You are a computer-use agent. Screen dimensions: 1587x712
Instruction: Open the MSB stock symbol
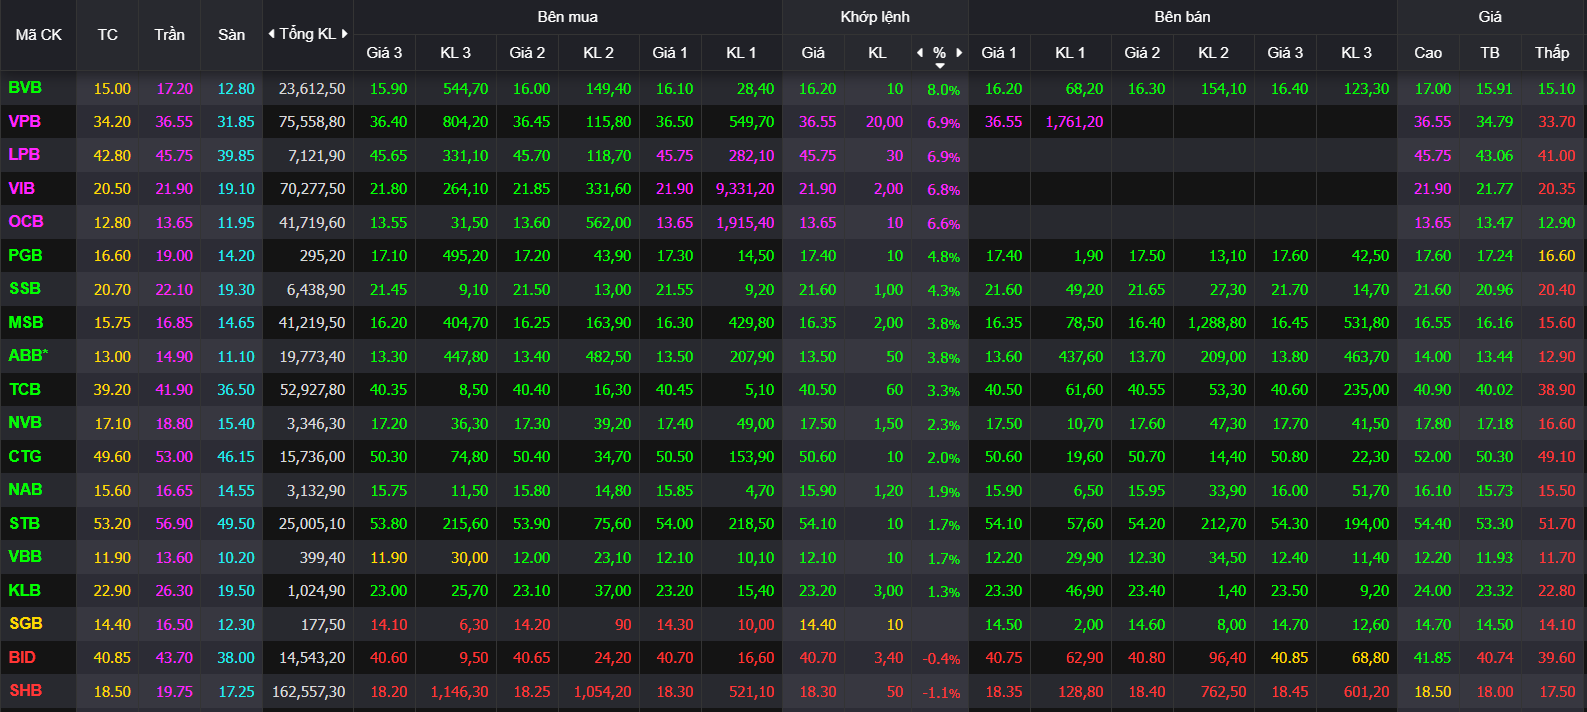point(26,322)
